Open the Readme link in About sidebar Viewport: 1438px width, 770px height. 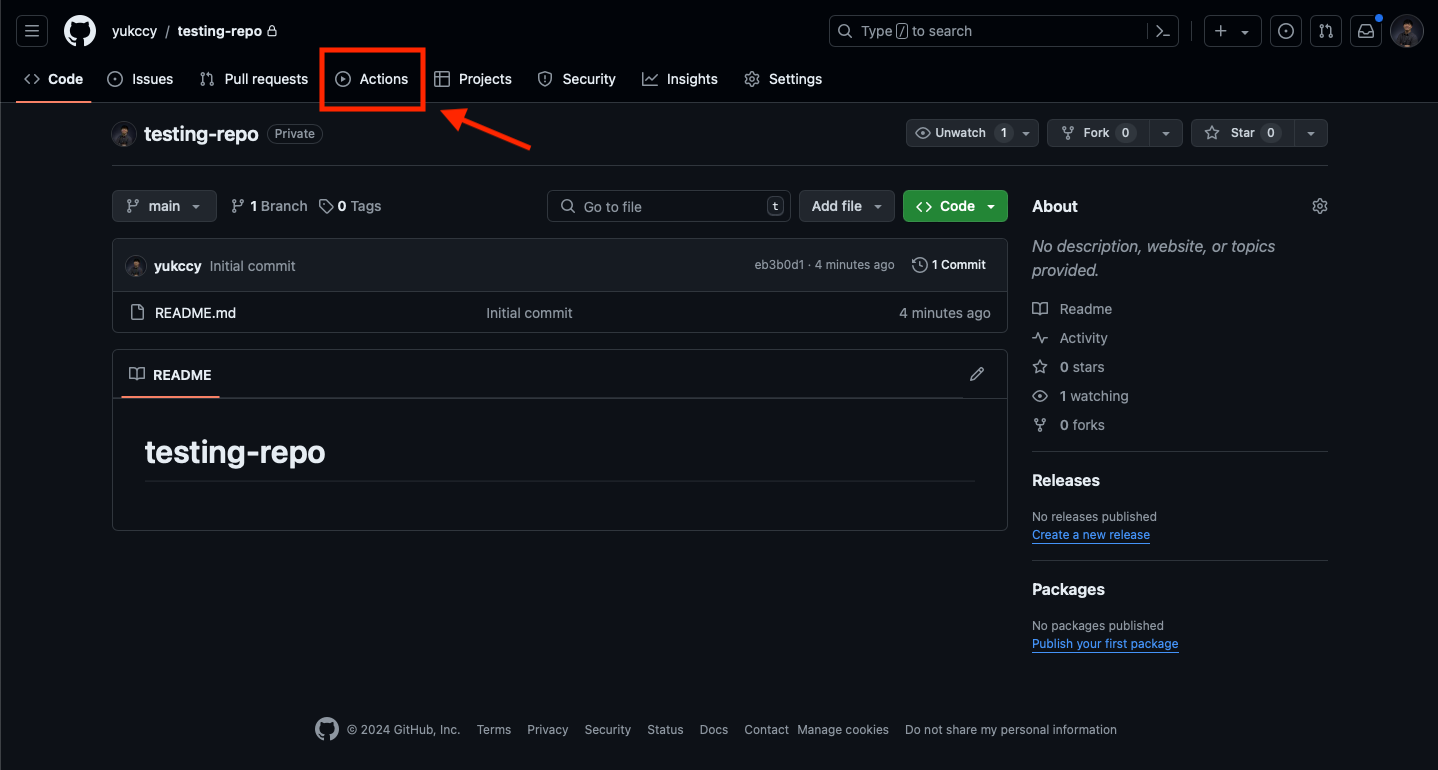pos(1072,309)
